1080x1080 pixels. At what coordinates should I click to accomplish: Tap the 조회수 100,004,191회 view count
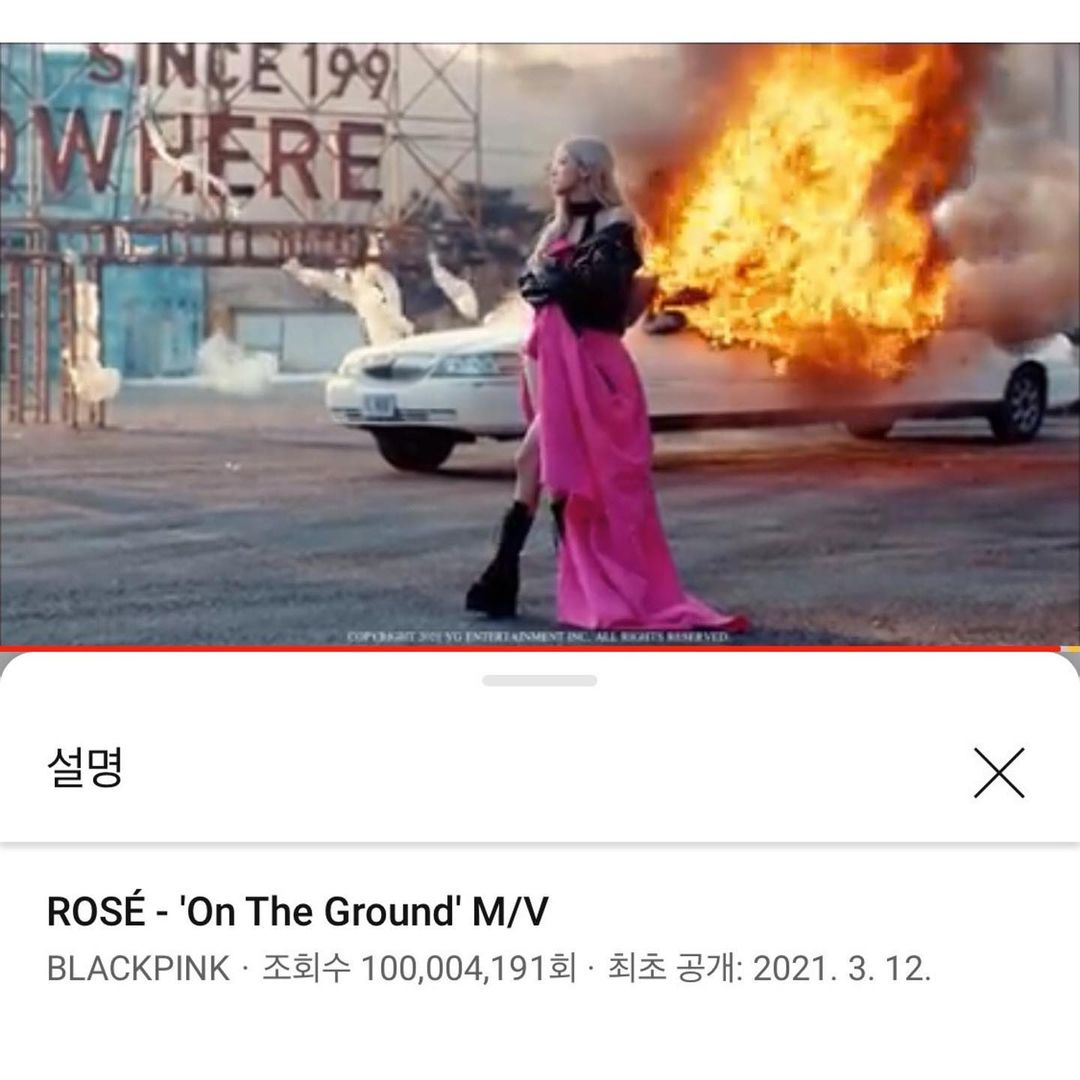tap(419, 968)
